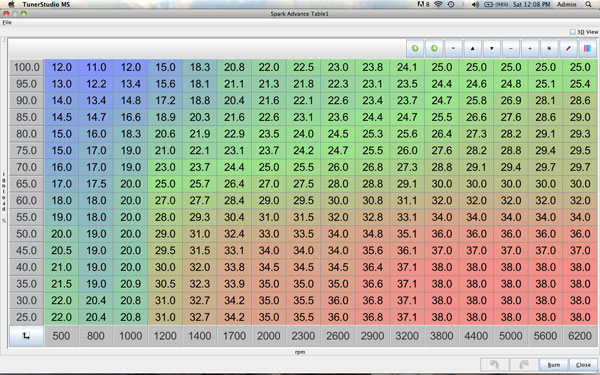
Task: Click the Burn button
Action: click(554, 365)
